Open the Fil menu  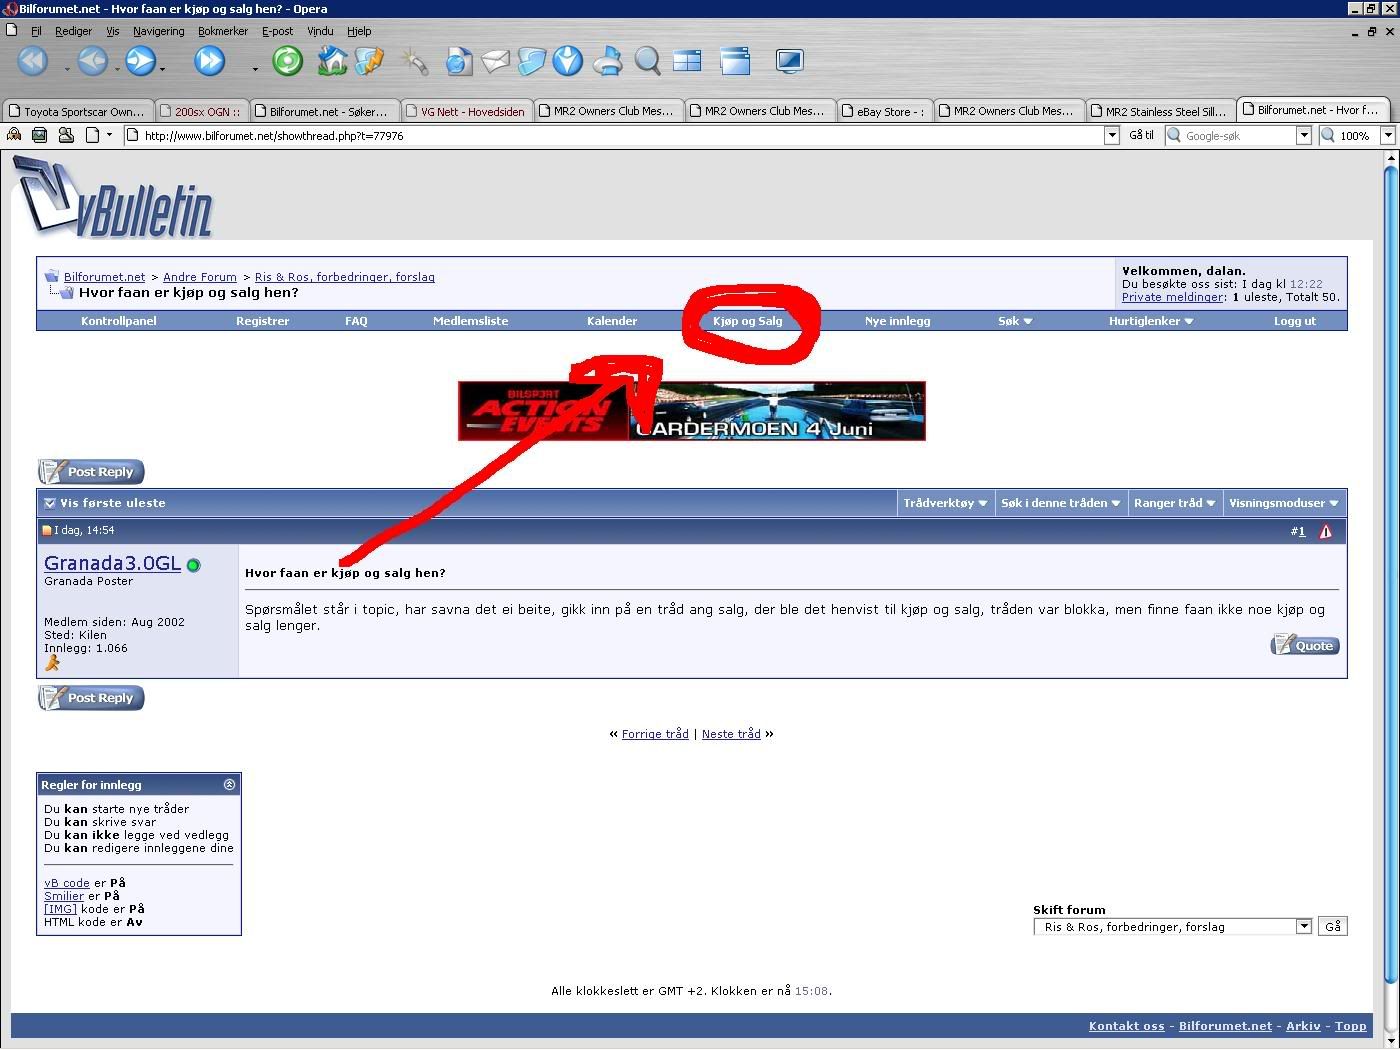(36, 31)
